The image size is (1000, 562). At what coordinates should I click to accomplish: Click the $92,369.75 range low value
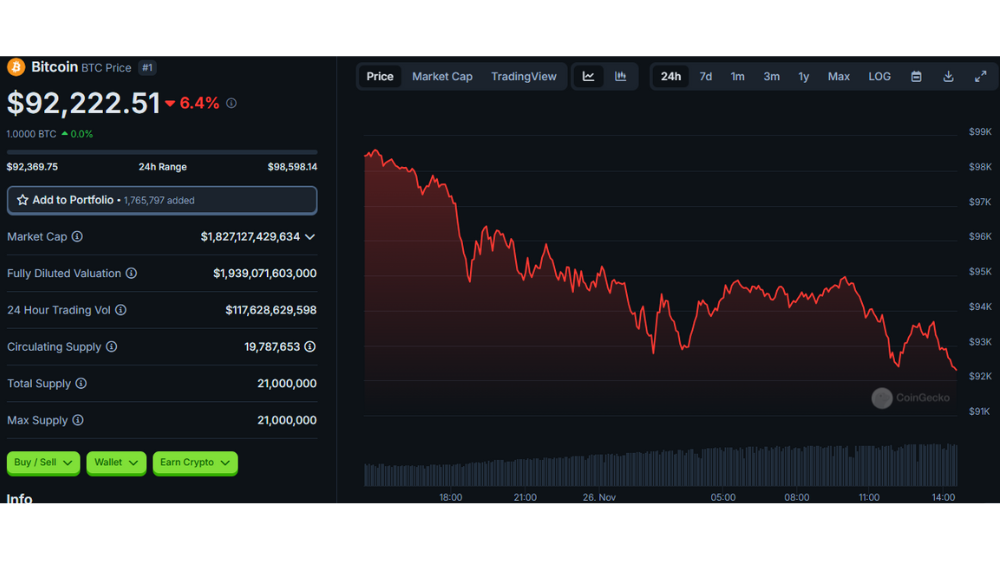32,167
